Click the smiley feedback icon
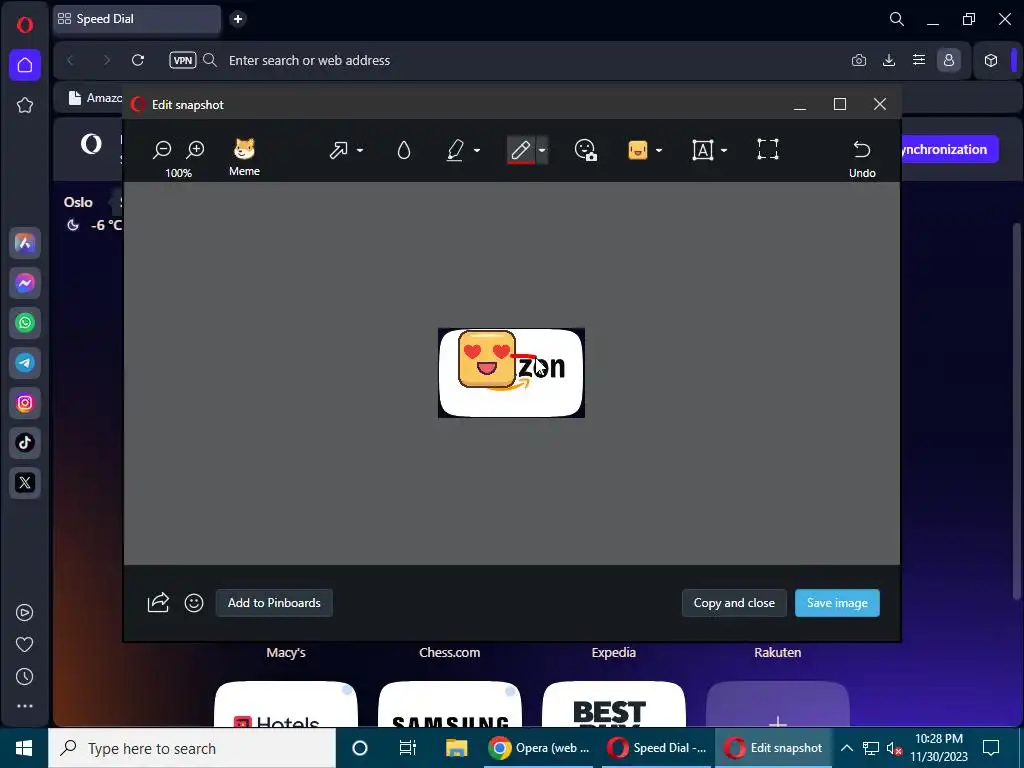The width and height of the screenshot is (1024, 768). 194,603
